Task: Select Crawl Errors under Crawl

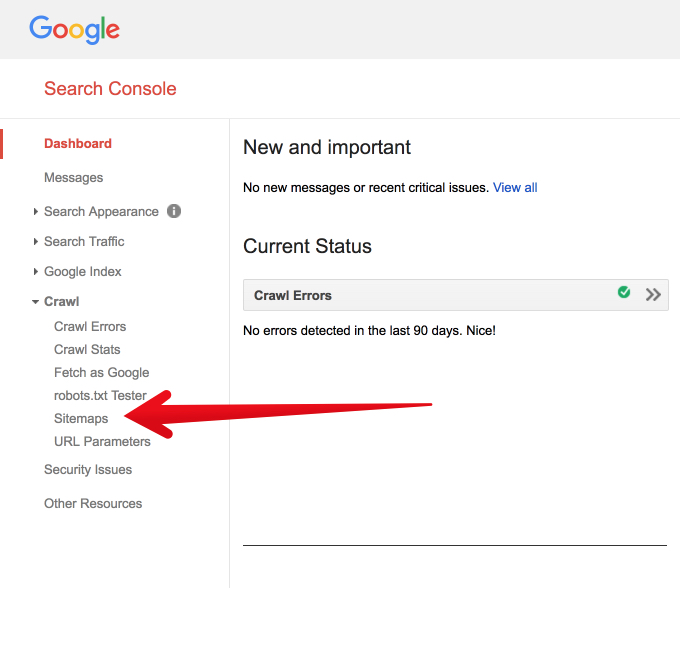Action: pyautogui.click(x=90, y=327)
